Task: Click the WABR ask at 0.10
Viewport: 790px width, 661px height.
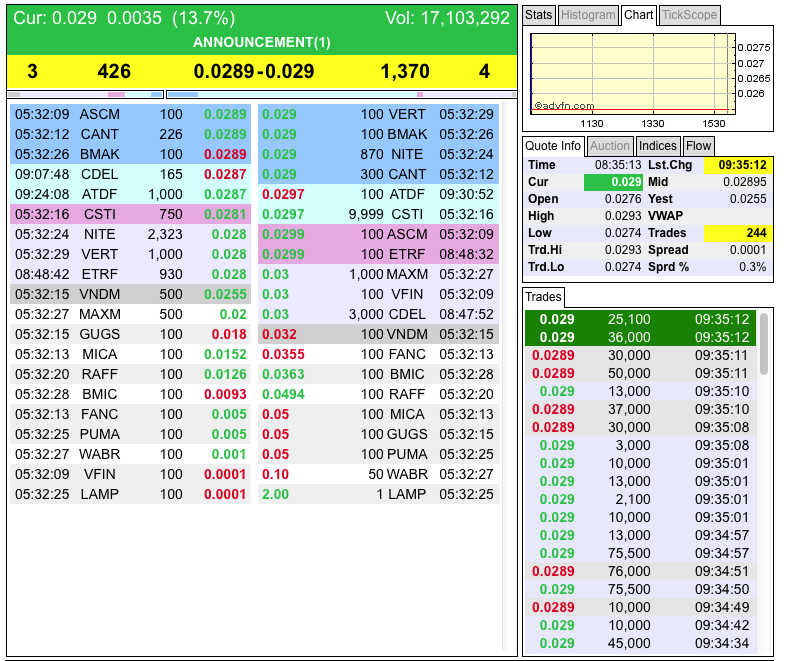Action: click(x=378, y=474)
